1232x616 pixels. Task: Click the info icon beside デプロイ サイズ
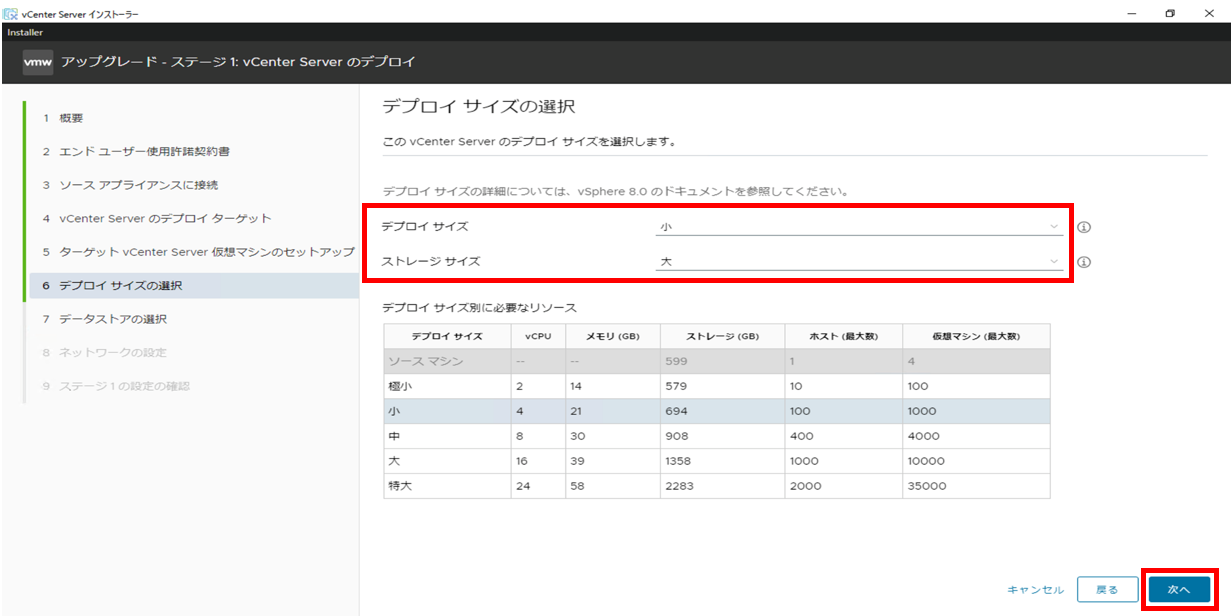coord(1084,227)
